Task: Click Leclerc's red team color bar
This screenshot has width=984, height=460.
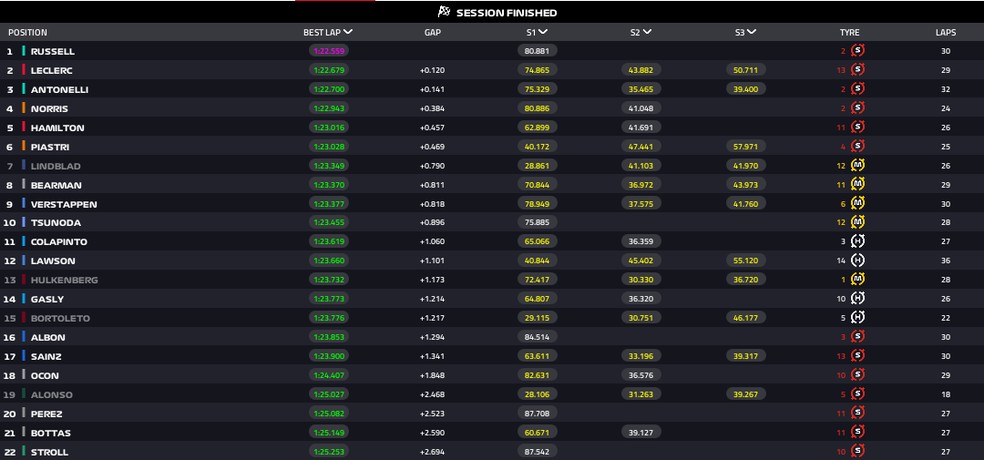Action: point(23,70)
